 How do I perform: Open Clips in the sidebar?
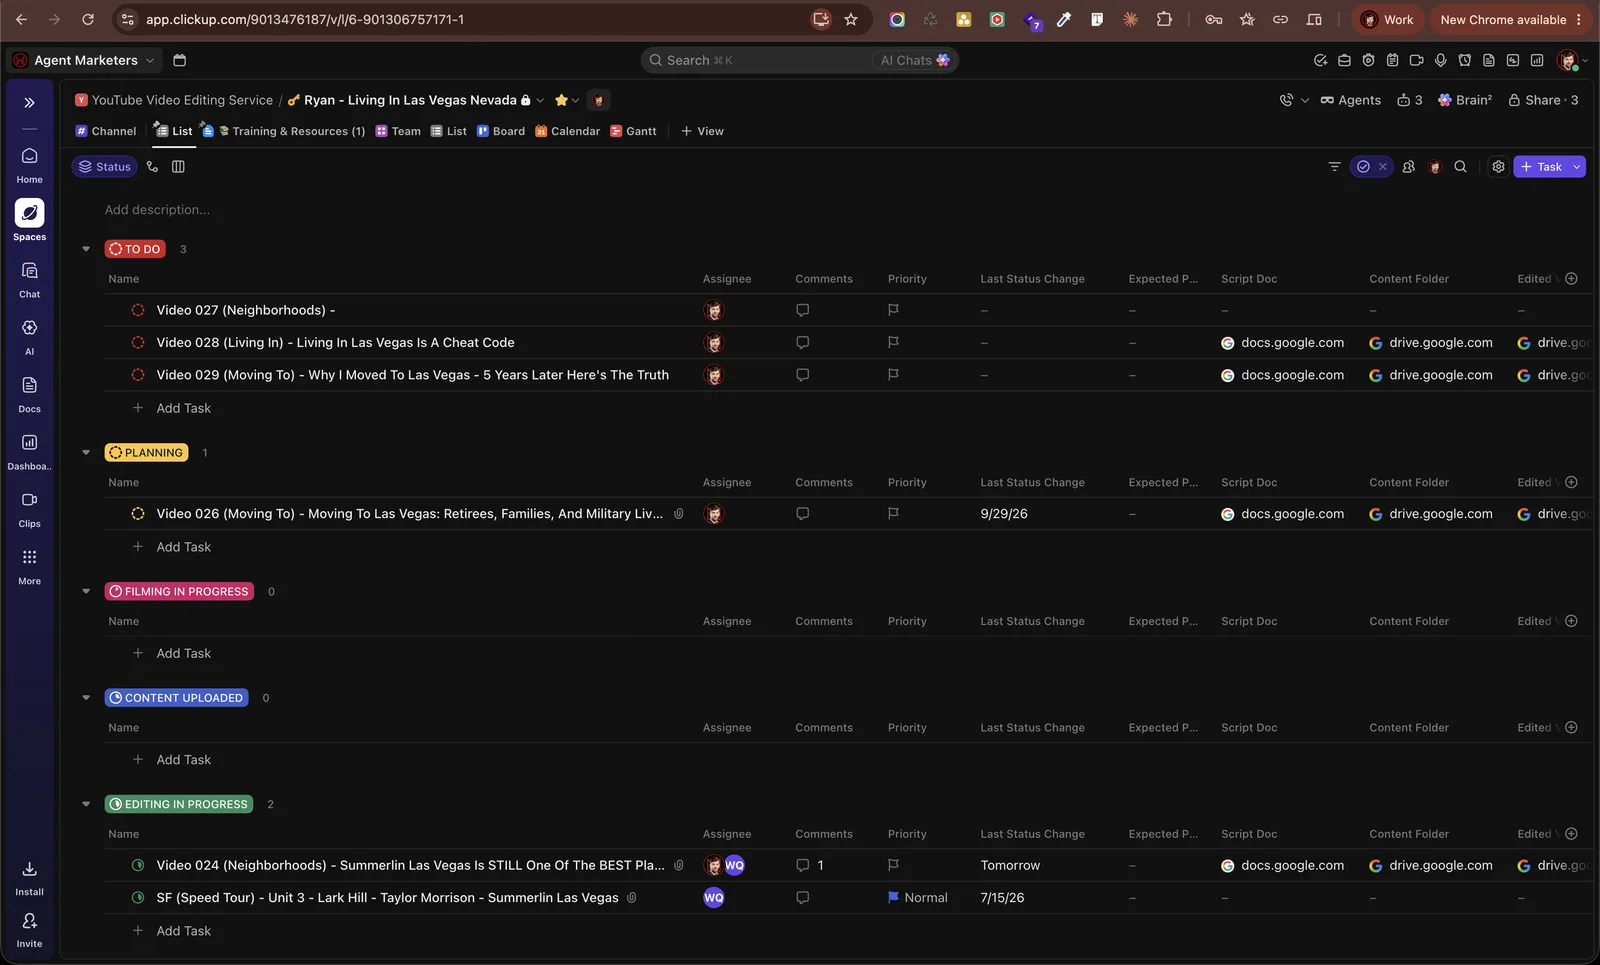(29, 509)
